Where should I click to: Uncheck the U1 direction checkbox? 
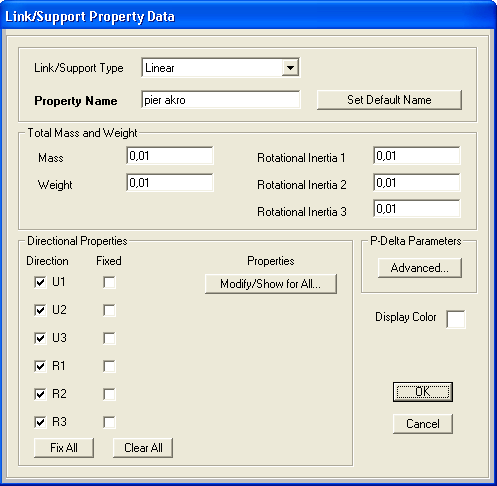pyautogui.click(x=40, y=282)
